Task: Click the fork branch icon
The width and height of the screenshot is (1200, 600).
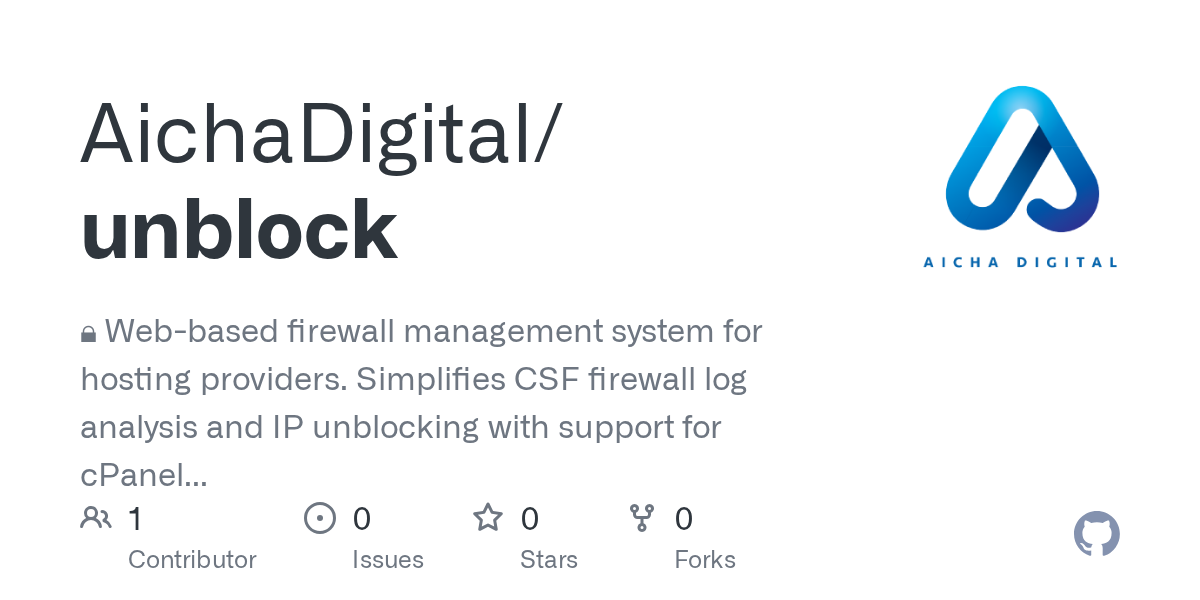Action: pyautogui.click(x=642, y=518)
